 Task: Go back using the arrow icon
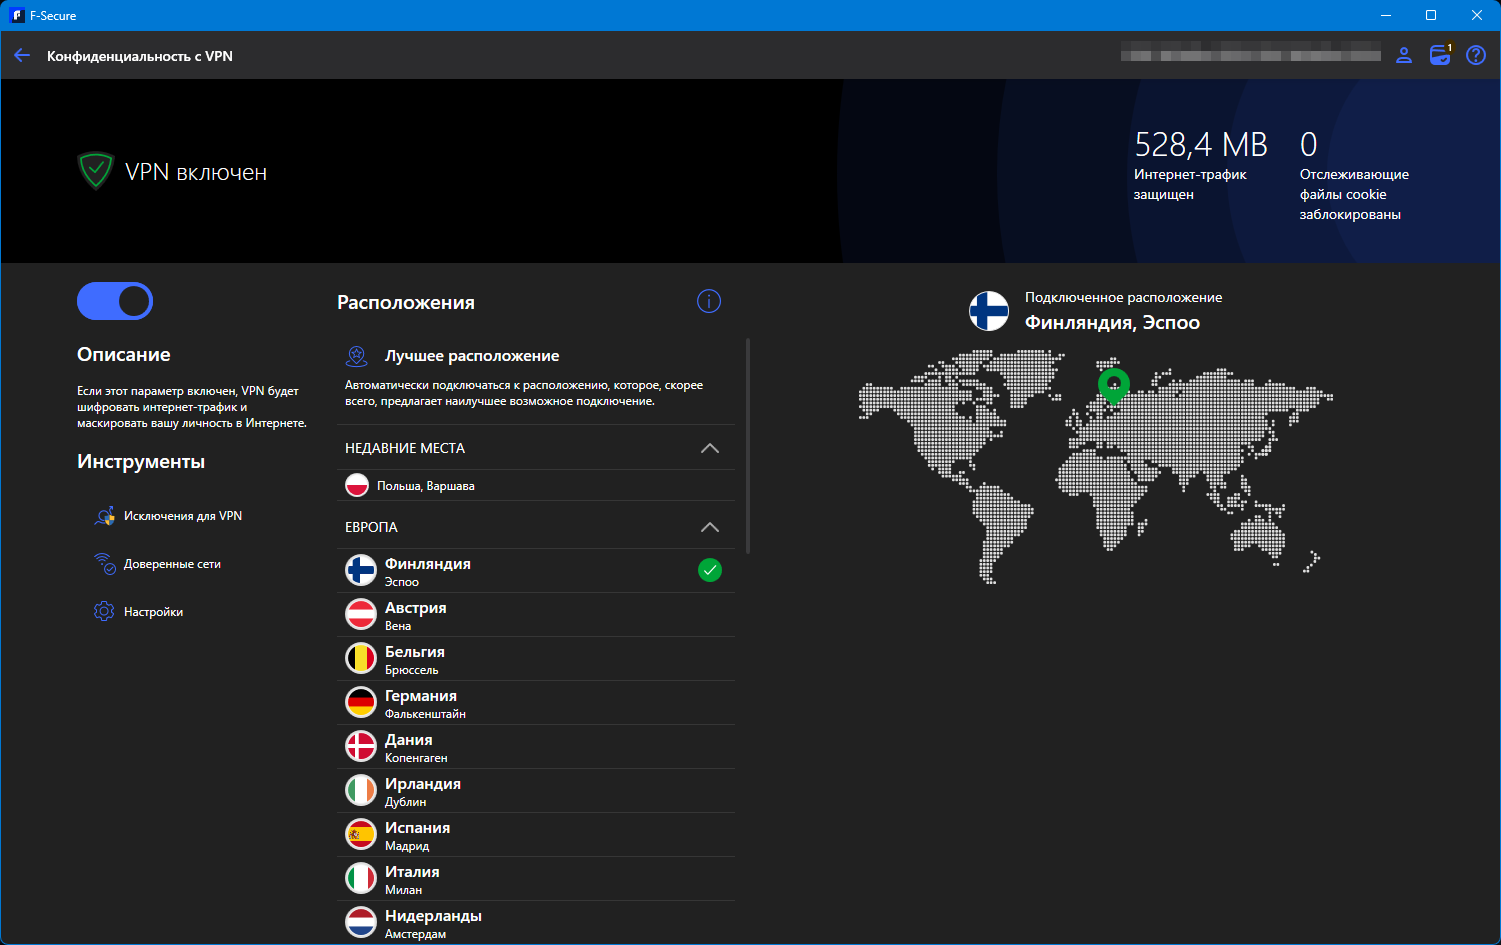22,56
